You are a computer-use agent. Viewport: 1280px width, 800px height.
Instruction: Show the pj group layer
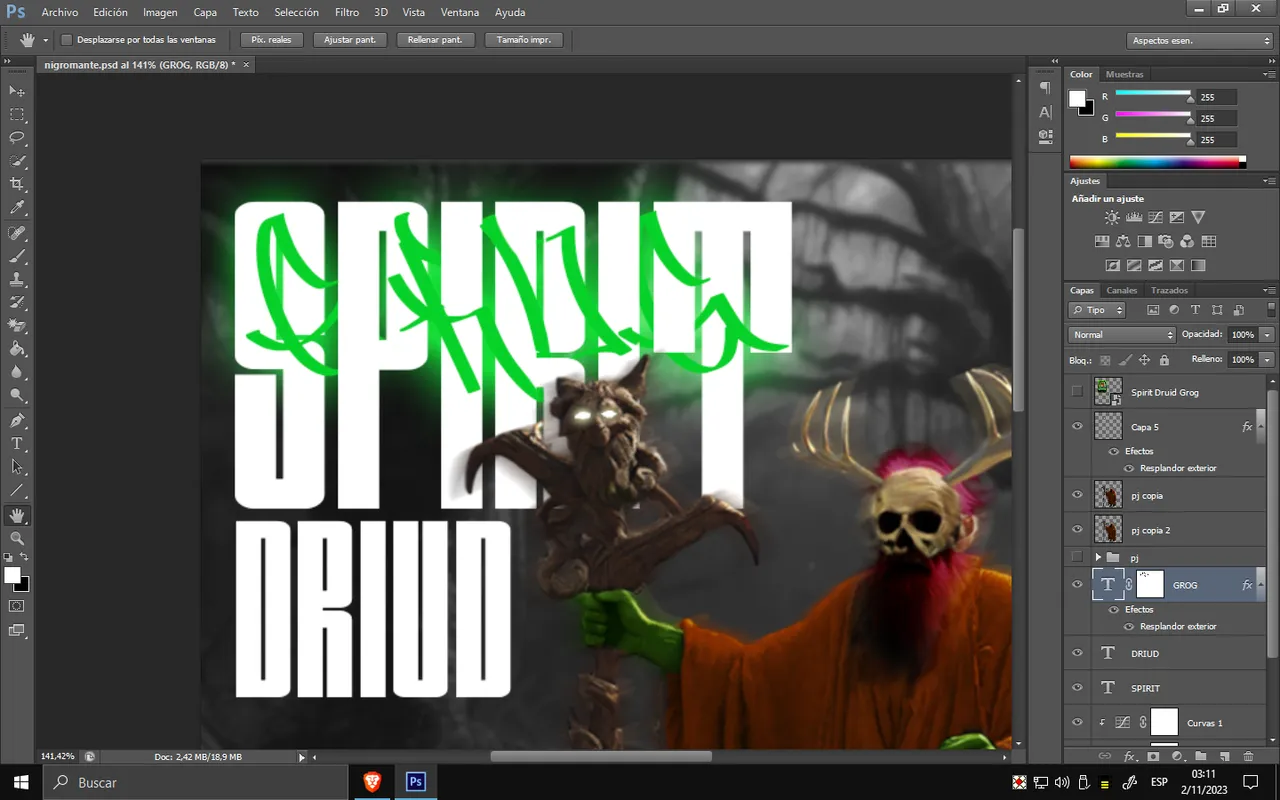click(1077, 557)
